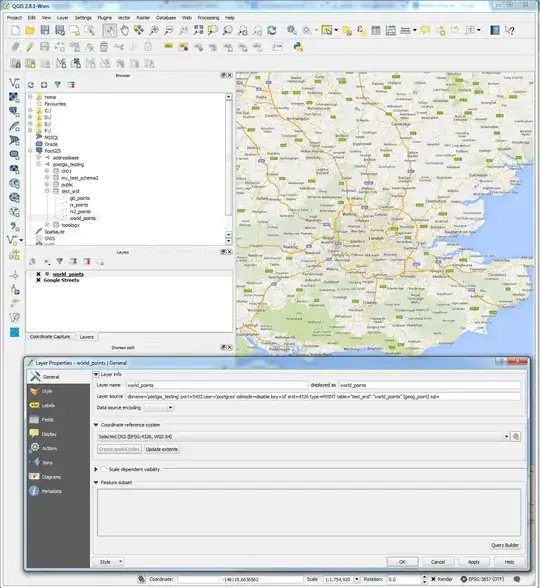Image resolution: width=540 pixels, height=588 pixels.
Task: Expand the Scale dependent visibility section
Action: 96,469
